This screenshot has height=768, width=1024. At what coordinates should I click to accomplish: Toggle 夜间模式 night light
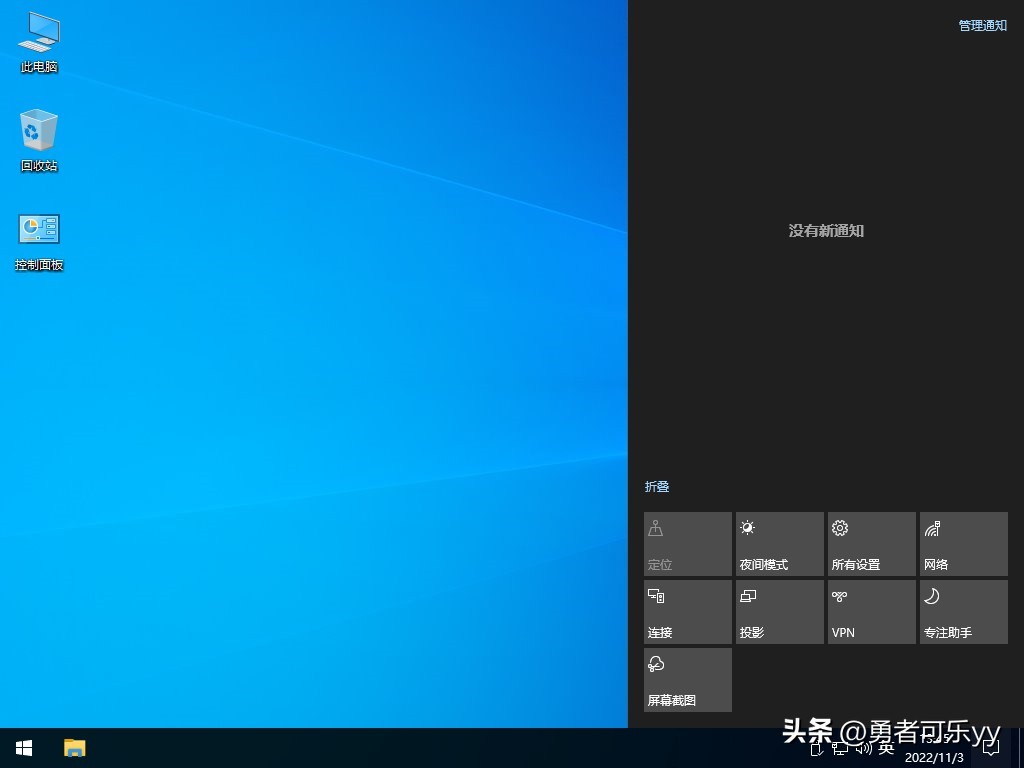click(x=779, y=543)
